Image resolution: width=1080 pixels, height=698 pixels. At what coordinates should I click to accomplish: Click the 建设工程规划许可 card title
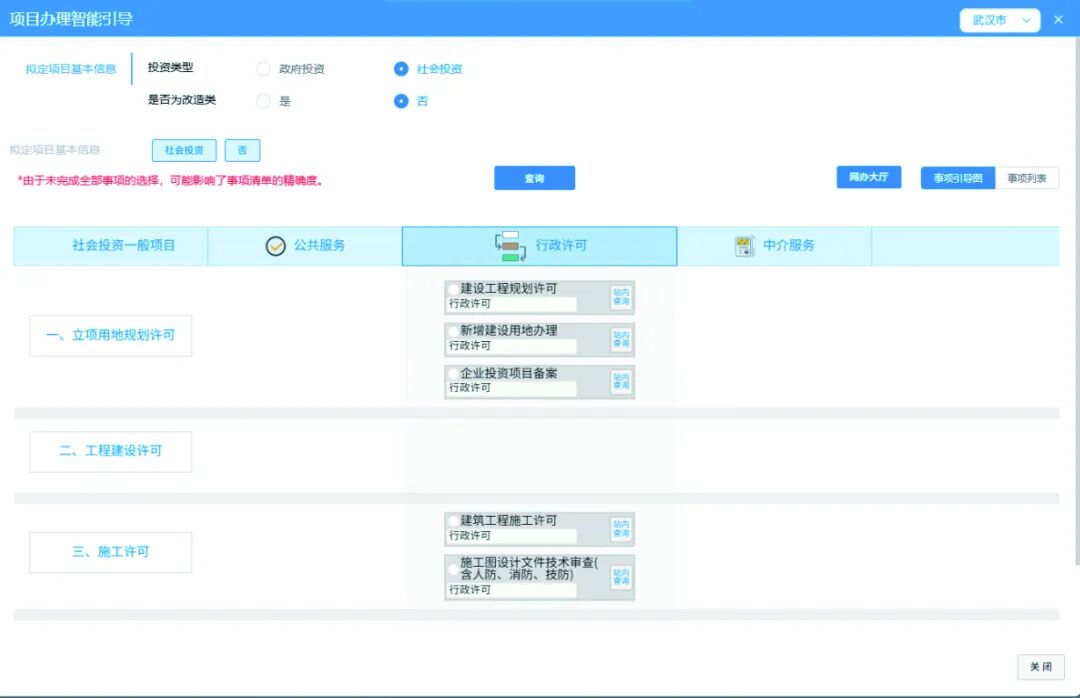508,289
